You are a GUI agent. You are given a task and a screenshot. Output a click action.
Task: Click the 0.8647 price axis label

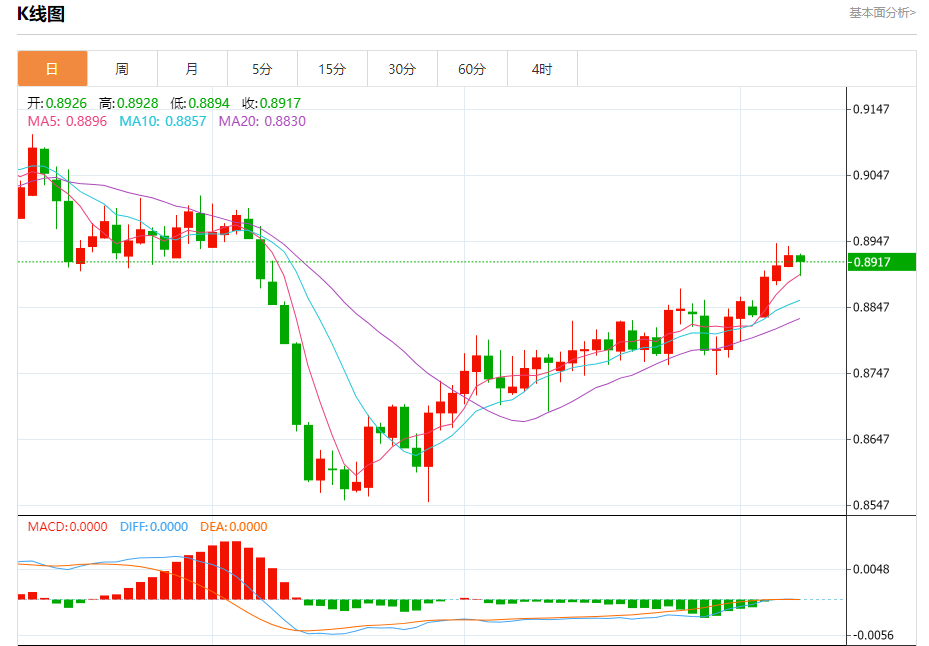click(871, 439)
